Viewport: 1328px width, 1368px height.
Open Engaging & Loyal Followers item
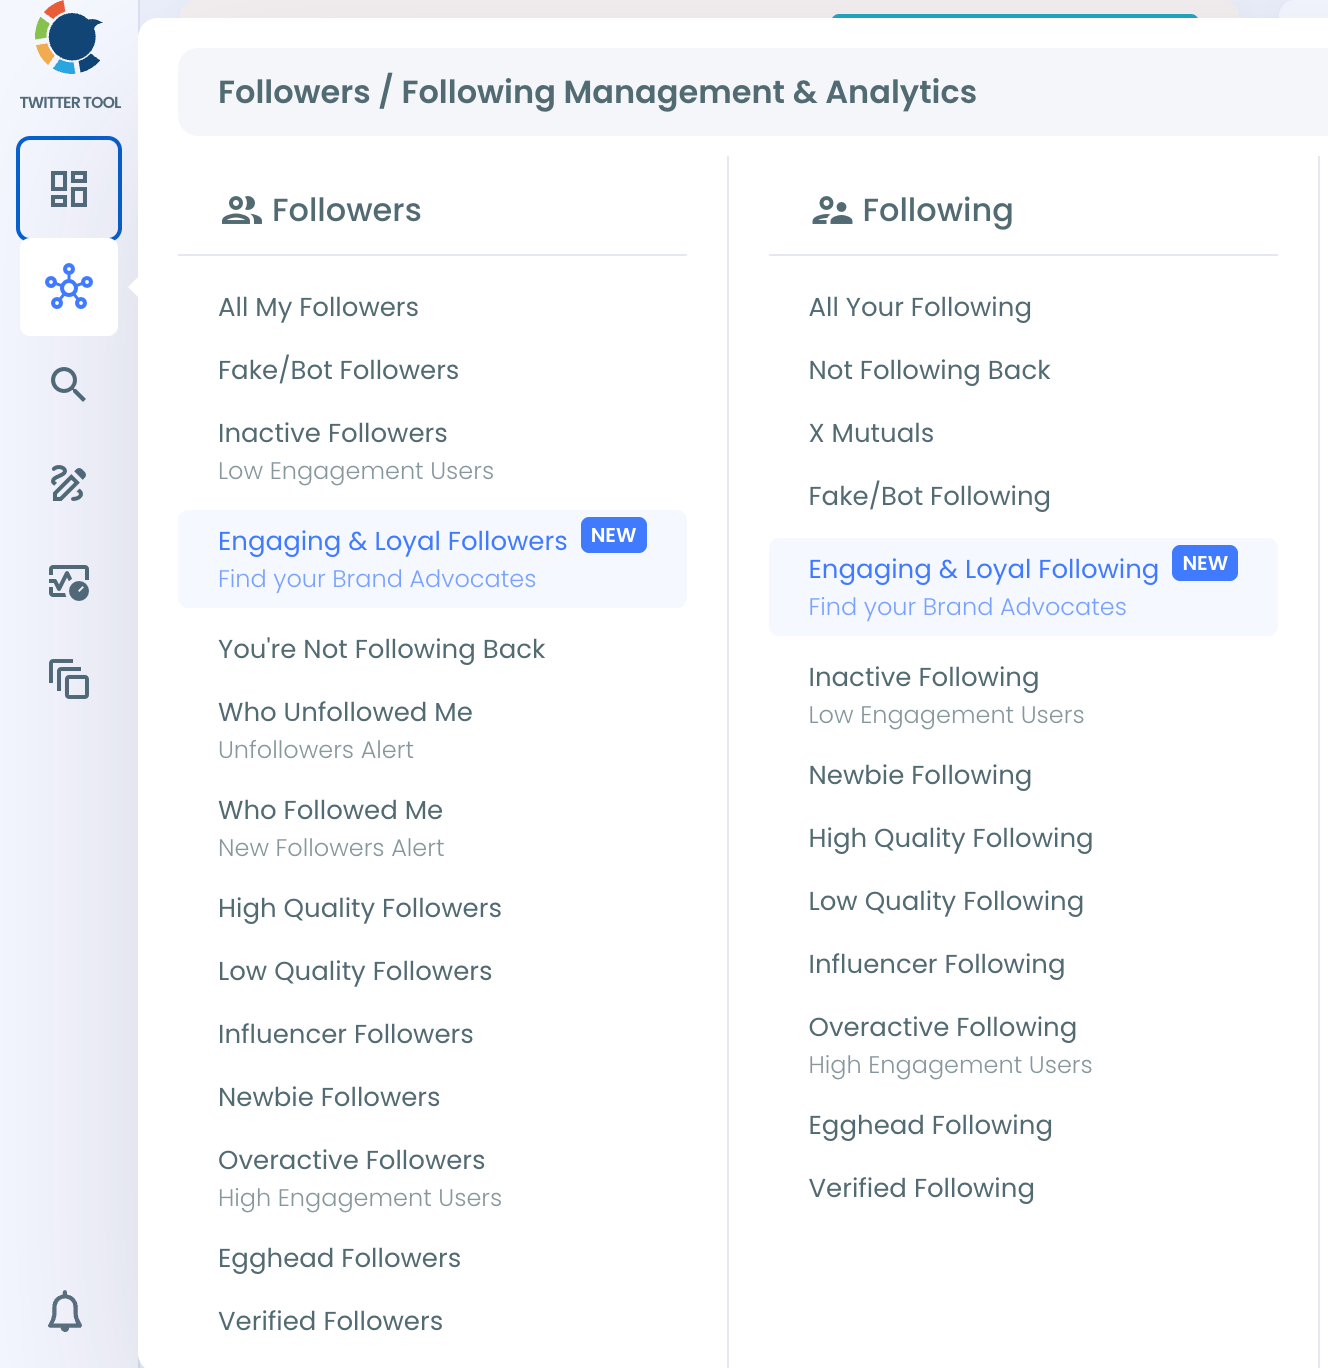click(432, 559)
